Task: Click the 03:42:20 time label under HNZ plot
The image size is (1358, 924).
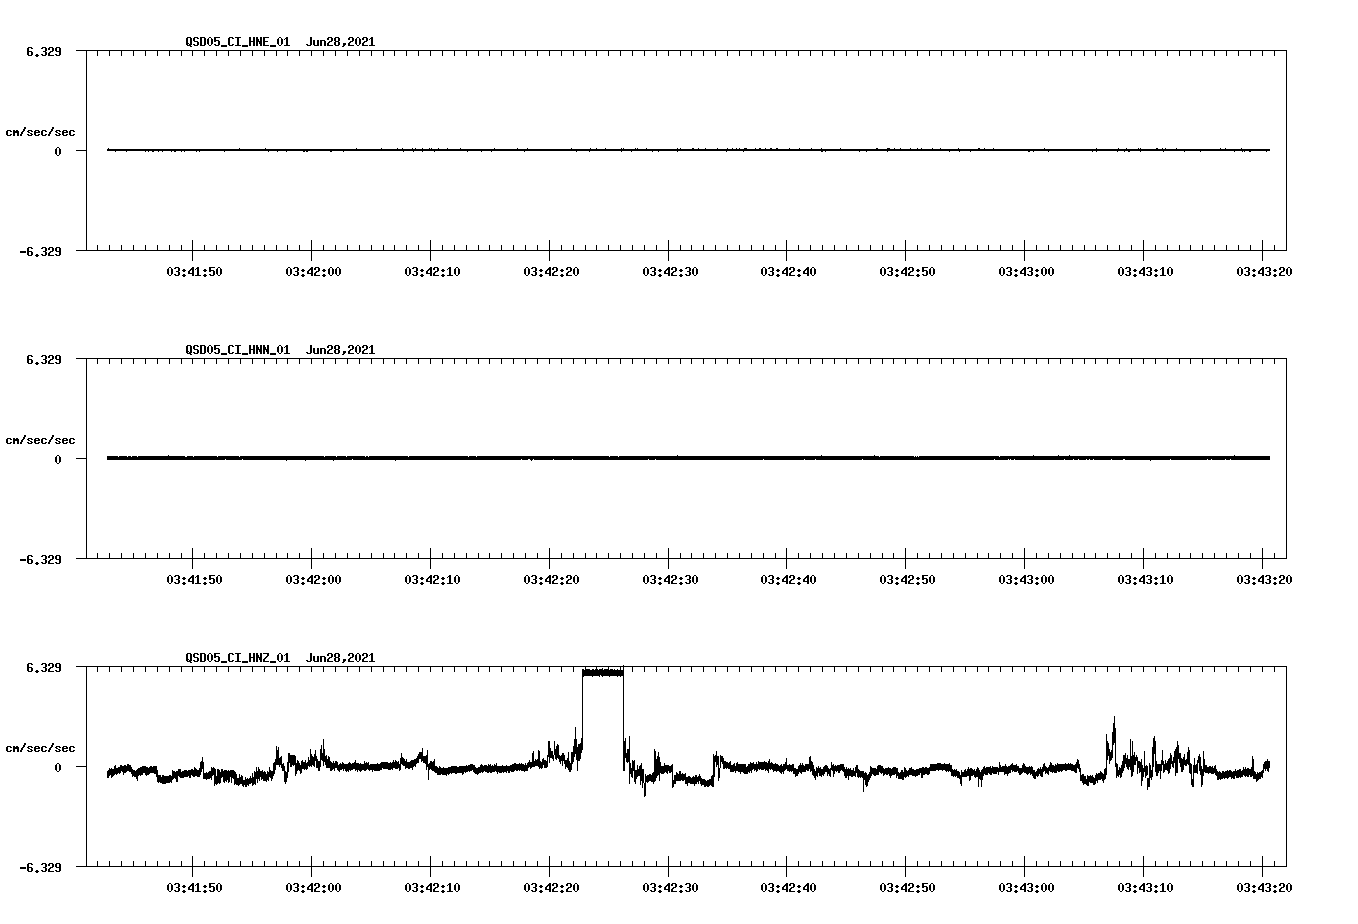Action: pyautogui.click(x=551, y=887)
